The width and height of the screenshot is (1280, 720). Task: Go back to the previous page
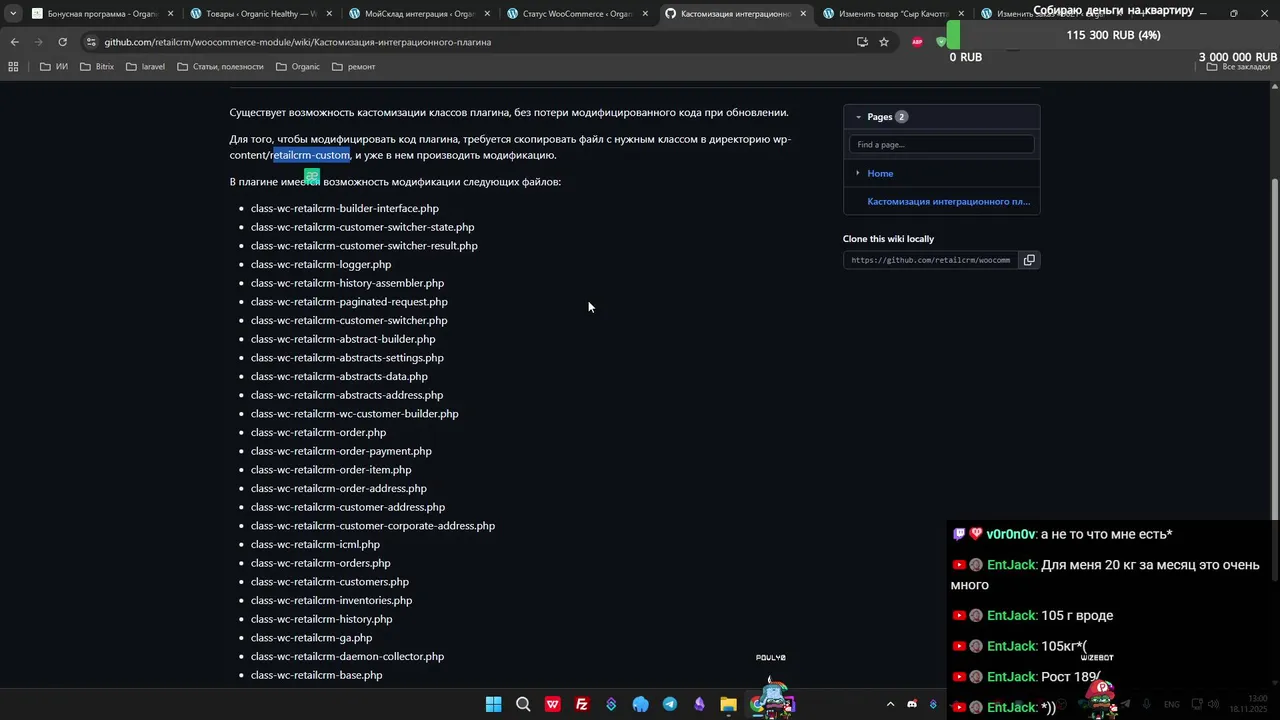coord(14,42)
